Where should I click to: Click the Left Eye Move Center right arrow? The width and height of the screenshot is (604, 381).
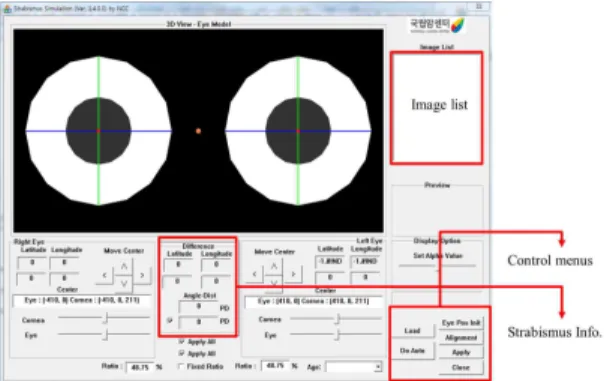(293, 274)
